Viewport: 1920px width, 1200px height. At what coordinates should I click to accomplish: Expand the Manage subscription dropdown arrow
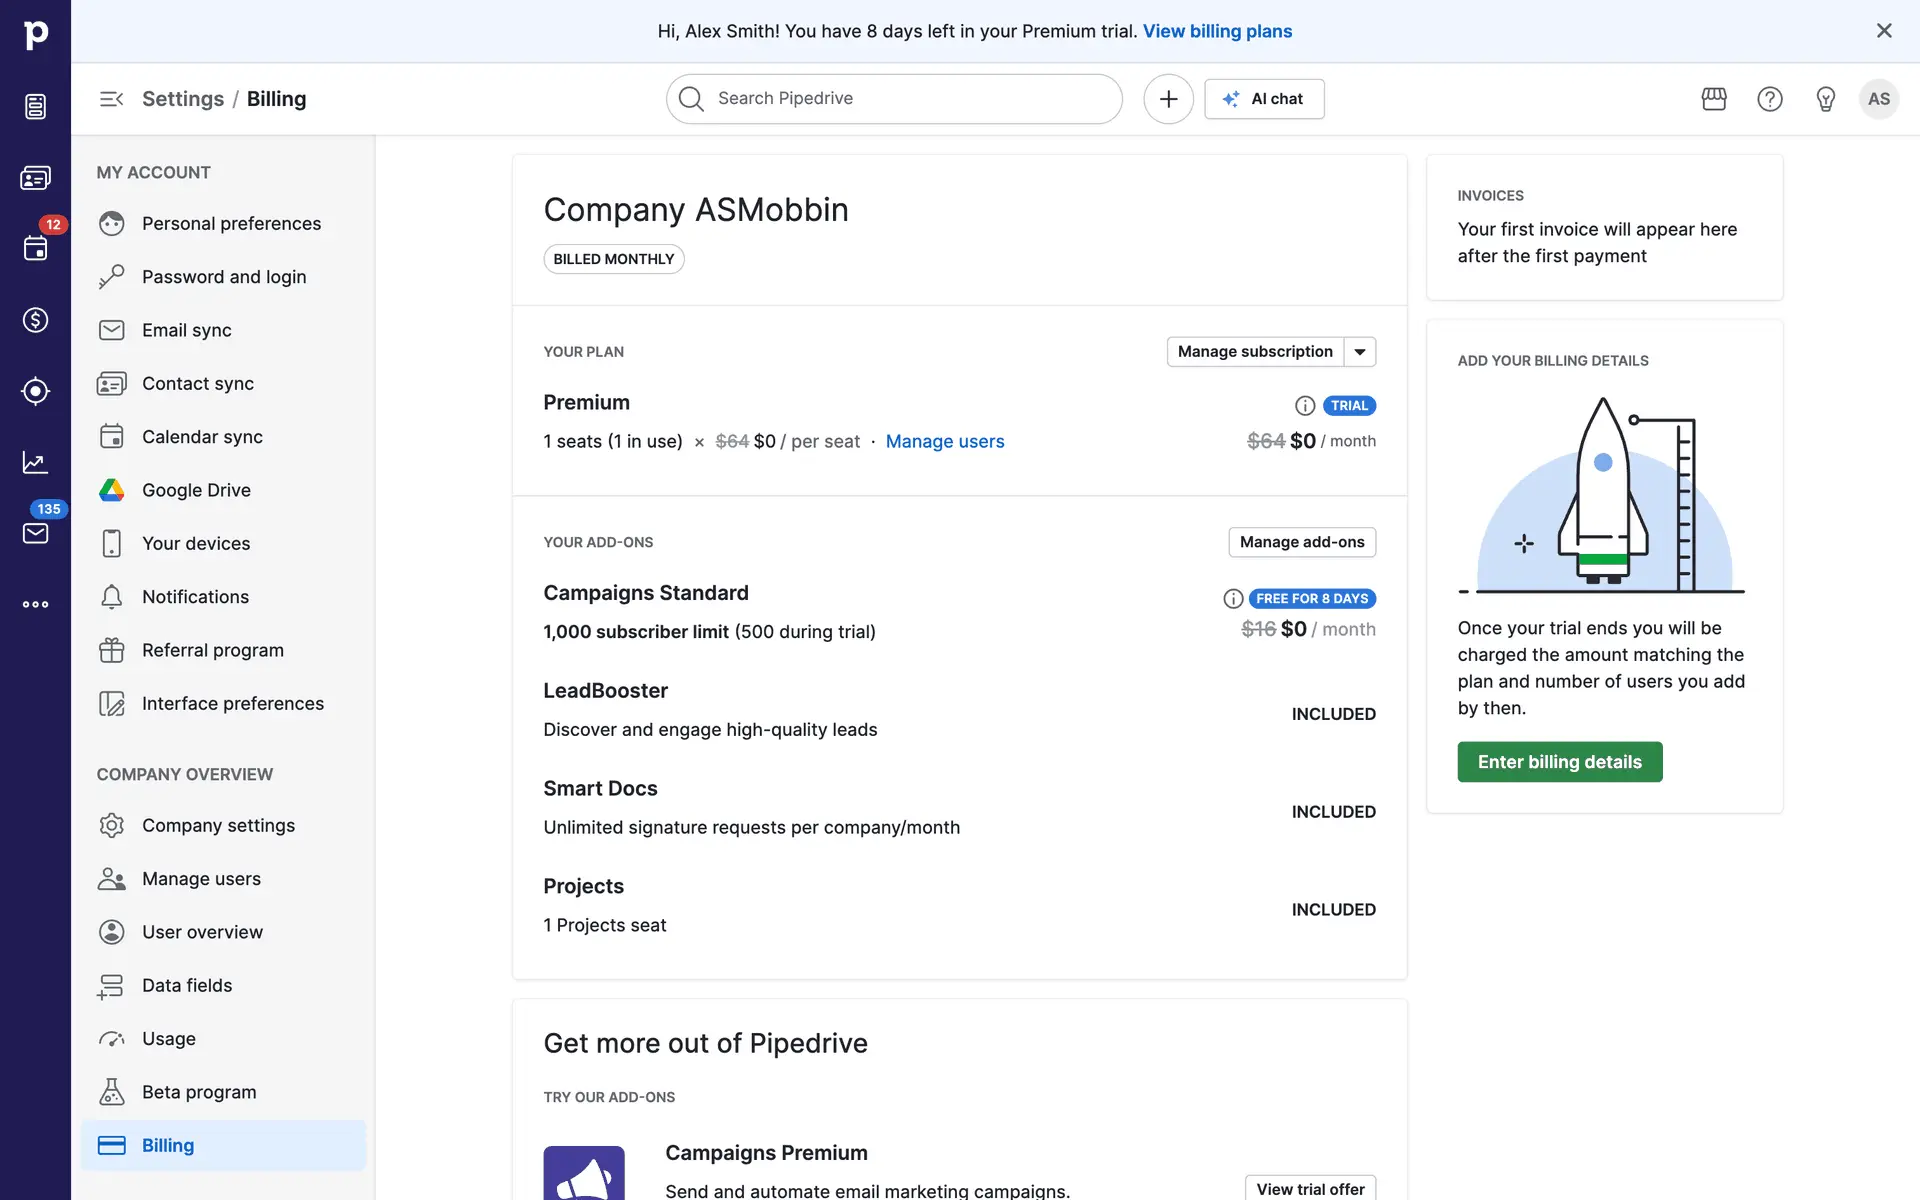tap(1360, 352)
